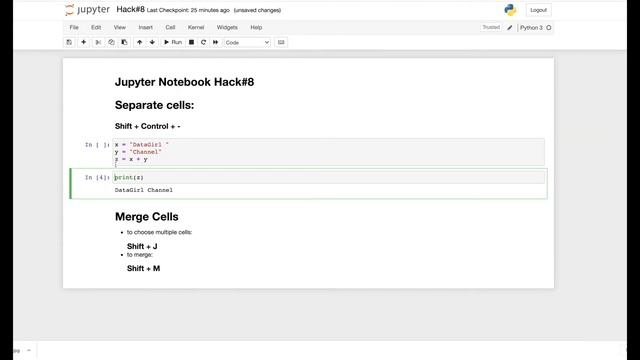The image size is (640, 360).
Task: Click the Shift + M shortcut text
Action: click(143, 269)
